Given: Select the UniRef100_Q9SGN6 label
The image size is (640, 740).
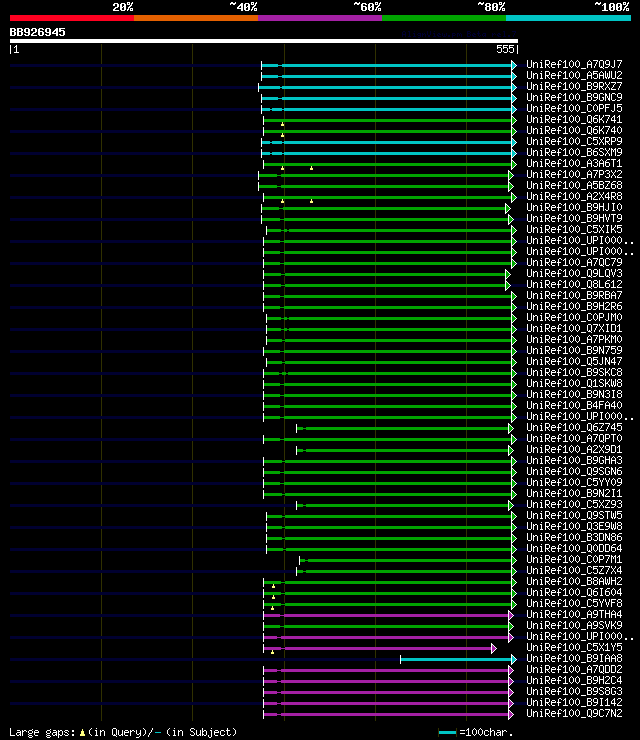Looking at the screenshot, I should tap(574, 471).
